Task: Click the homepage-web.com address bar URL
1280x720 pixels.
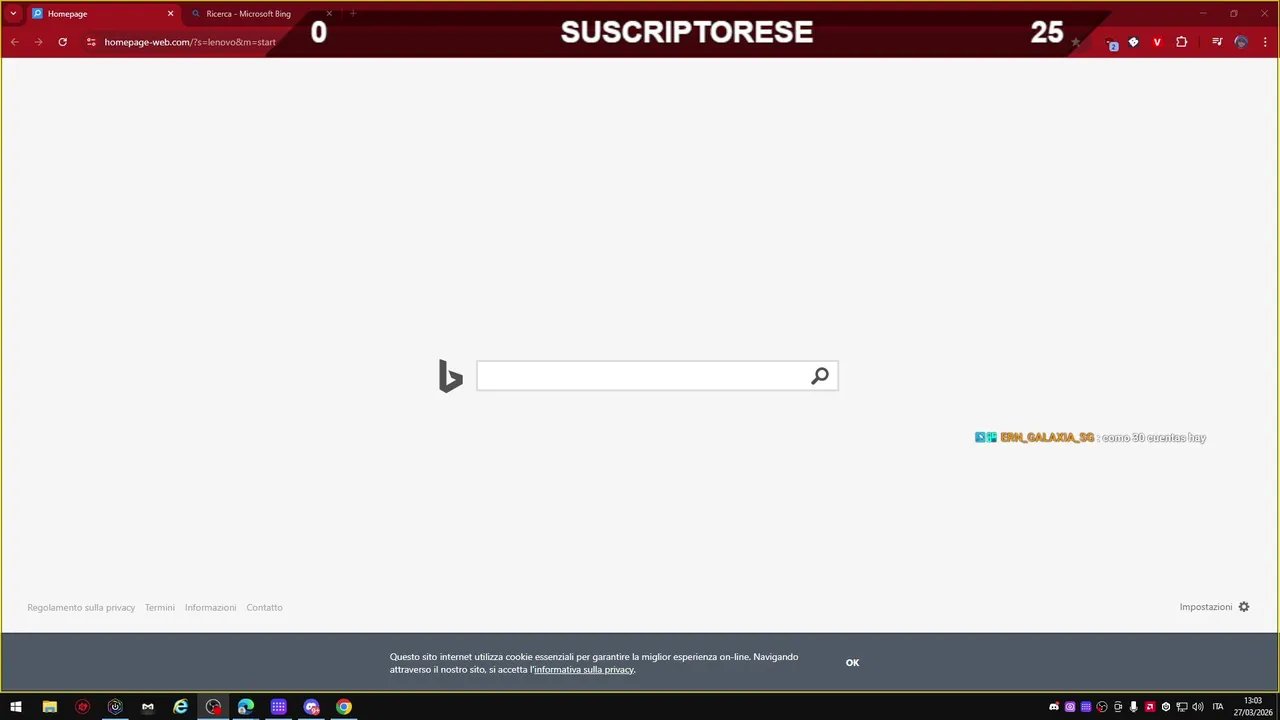Action: coord(190,42)
